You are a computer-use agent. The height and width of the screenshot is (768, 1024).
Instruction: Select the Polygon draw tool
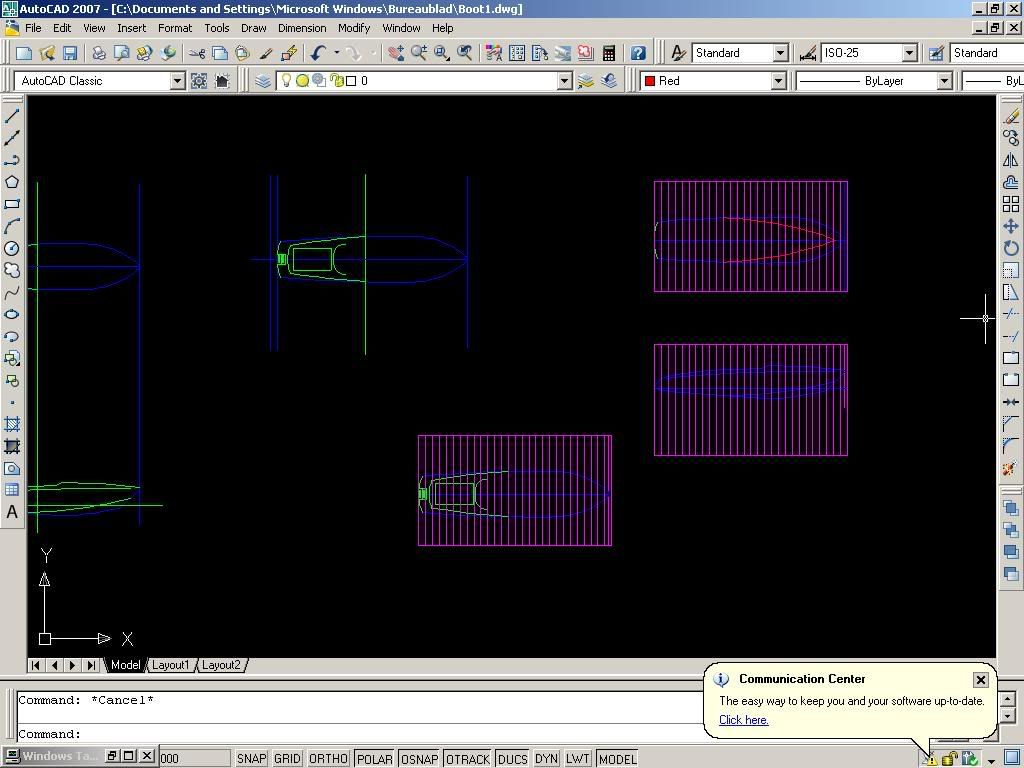[x=12, y=182]
